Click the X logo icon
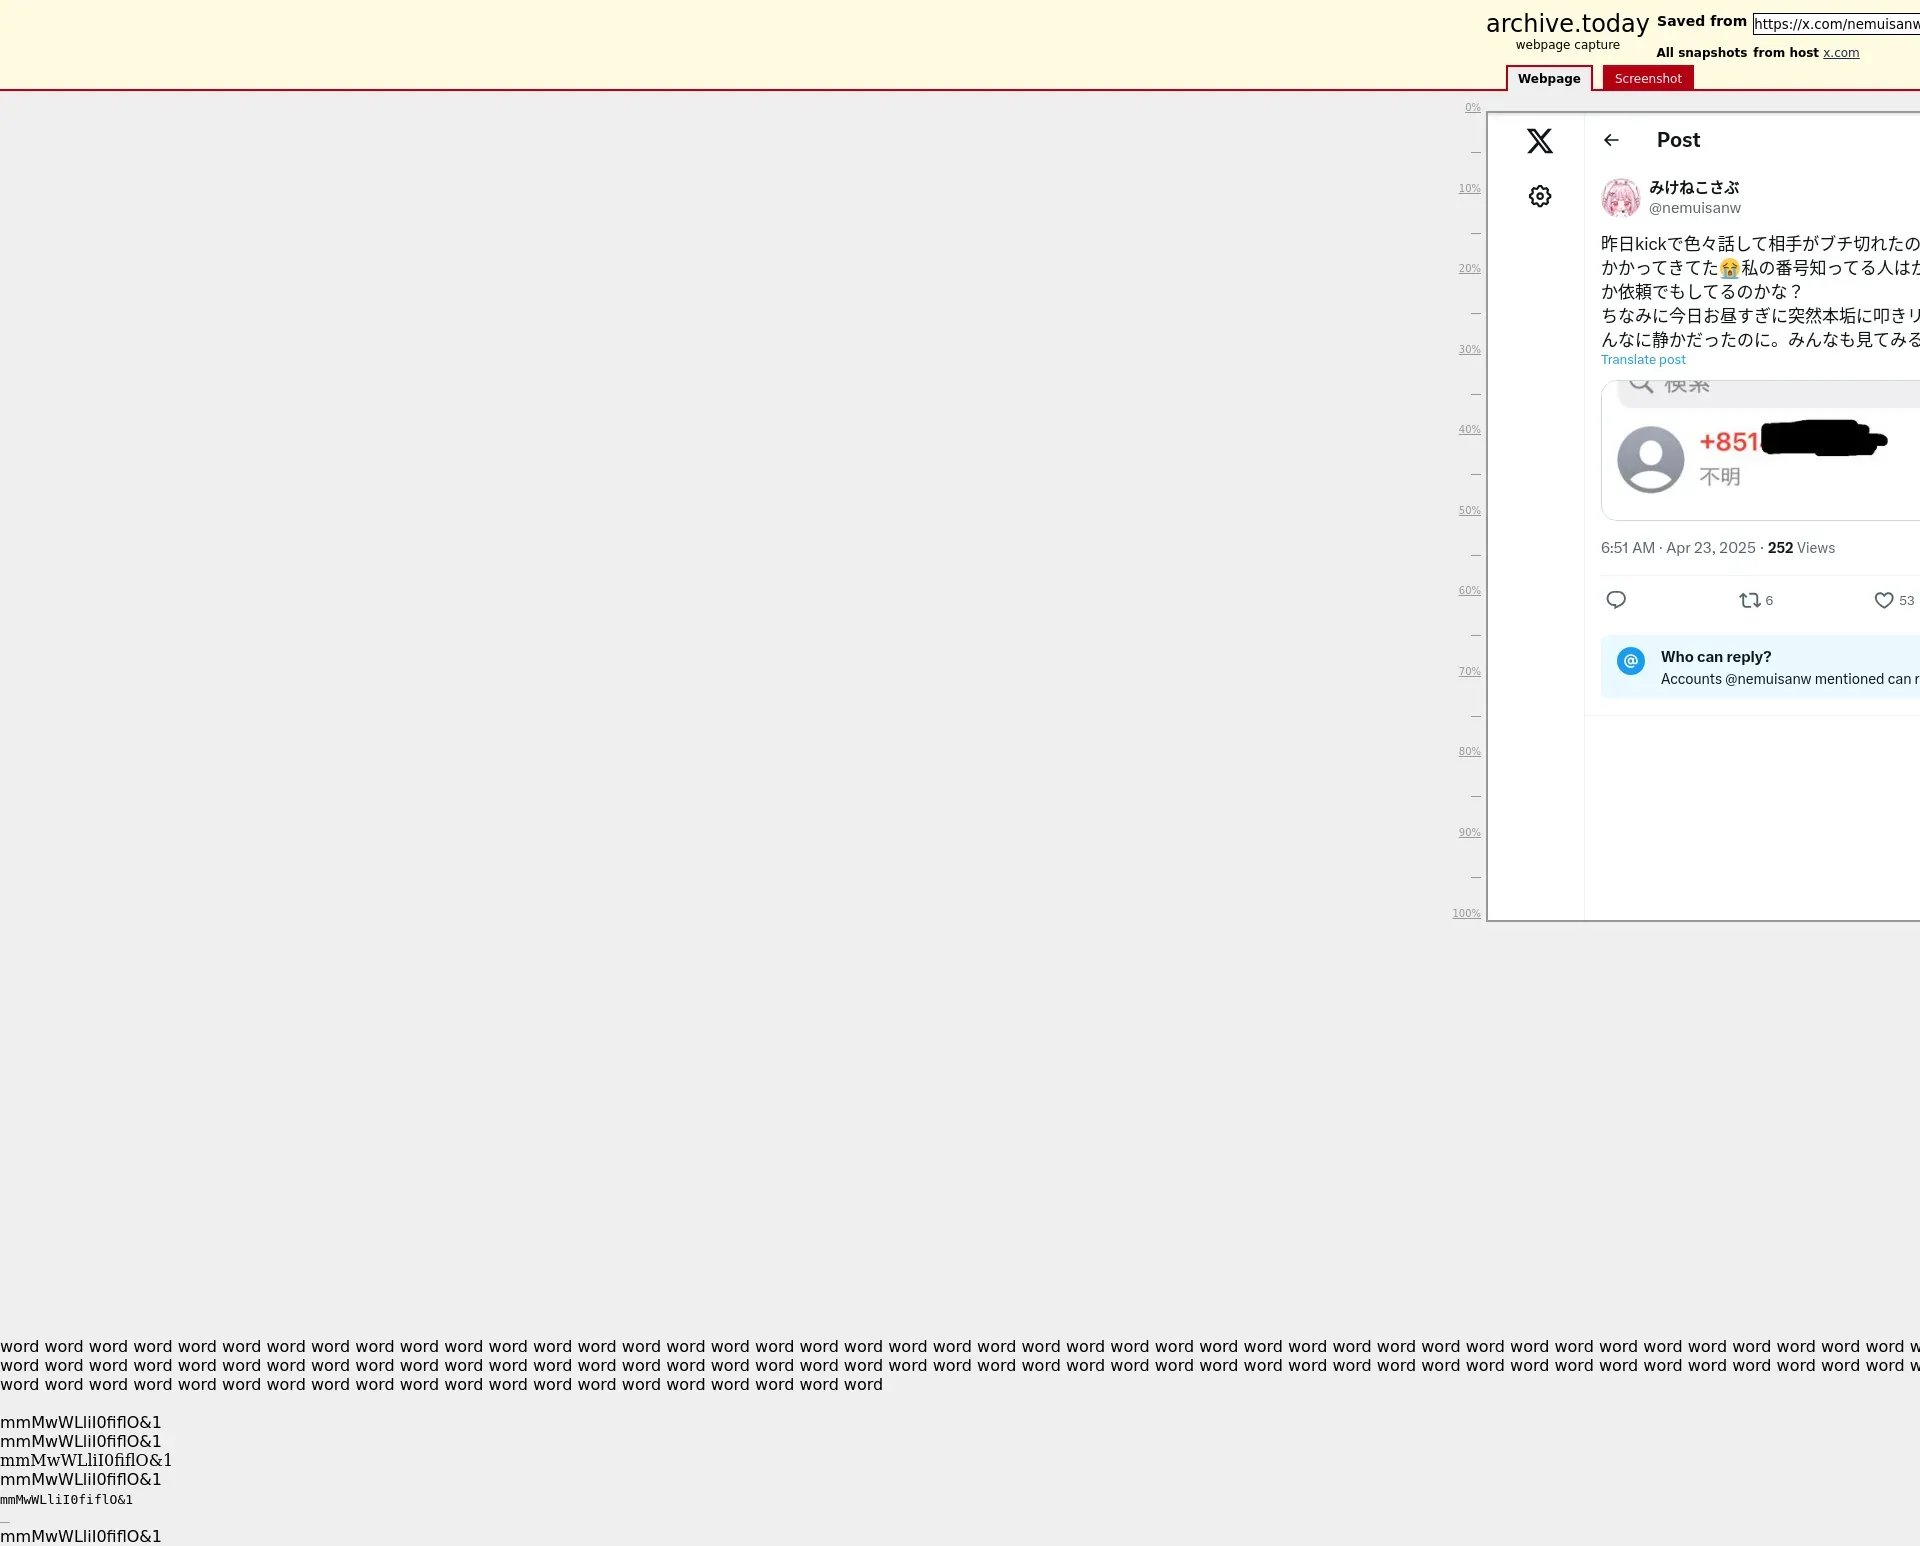Screen dimensions: 1920x1546 coord(1539,141)
